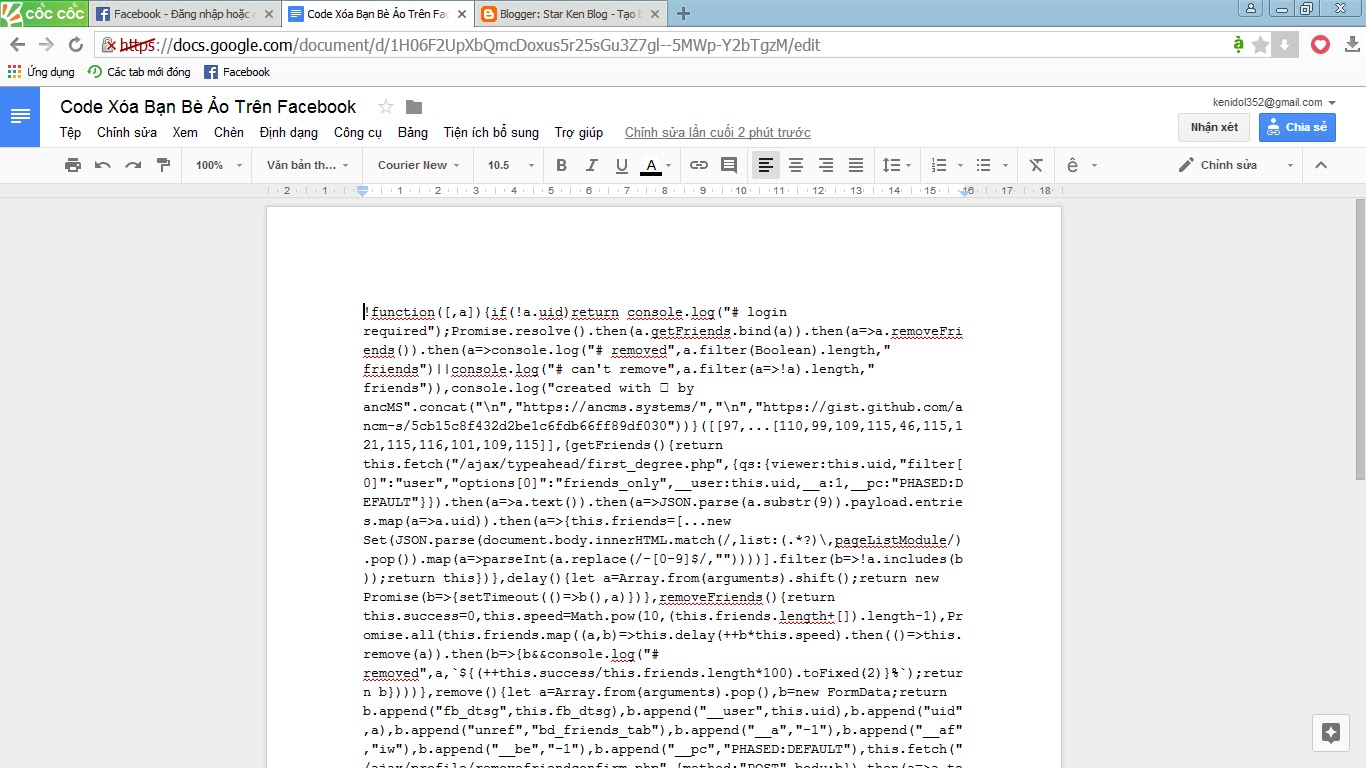
Task: Open numbered list options
Action: coord(947,165)
